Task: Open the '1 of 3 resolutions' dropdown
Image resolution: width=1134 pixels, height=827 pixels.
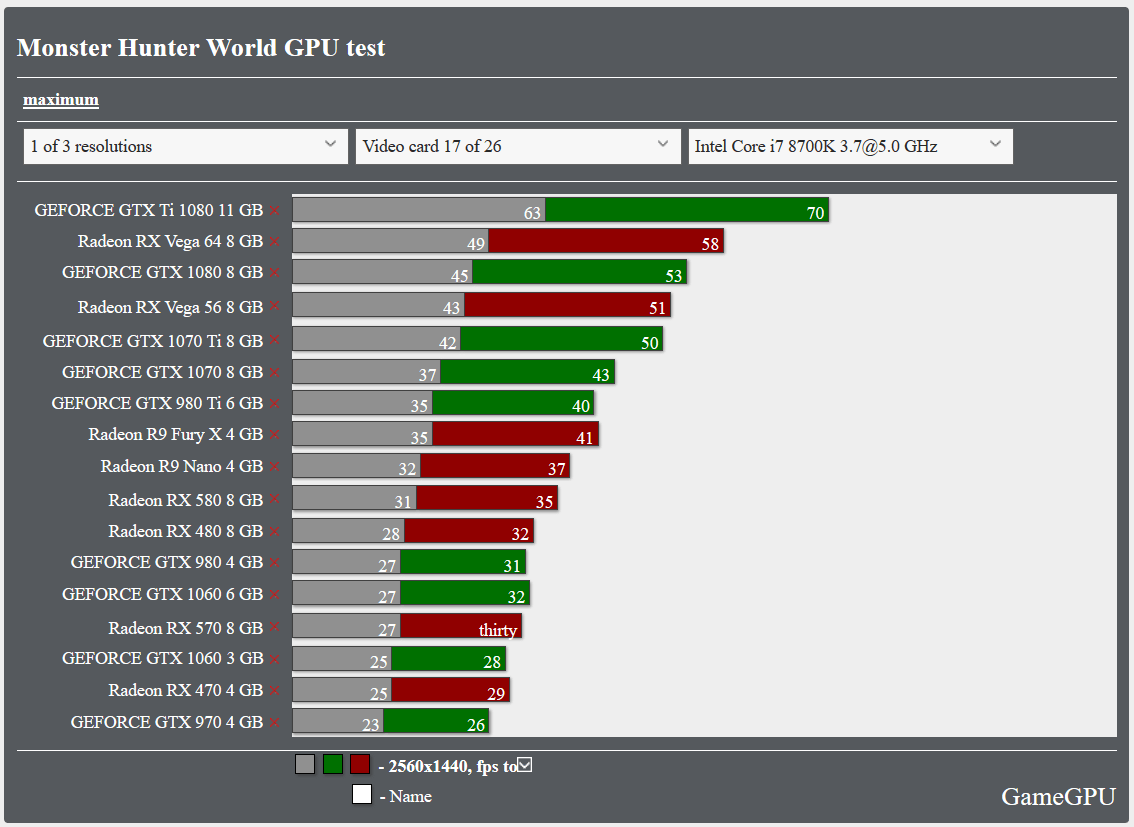Action: pyautogui.click(x=186, y=146)
